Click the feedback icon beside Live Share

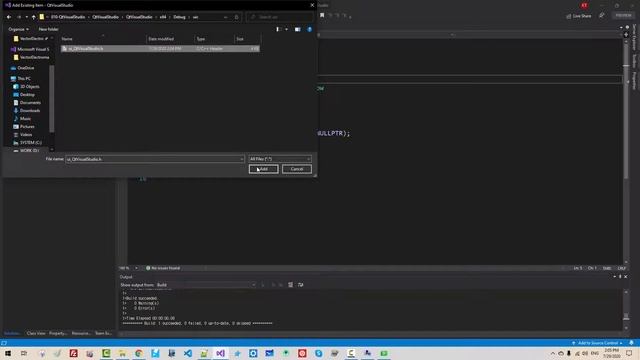pos(602,16)
